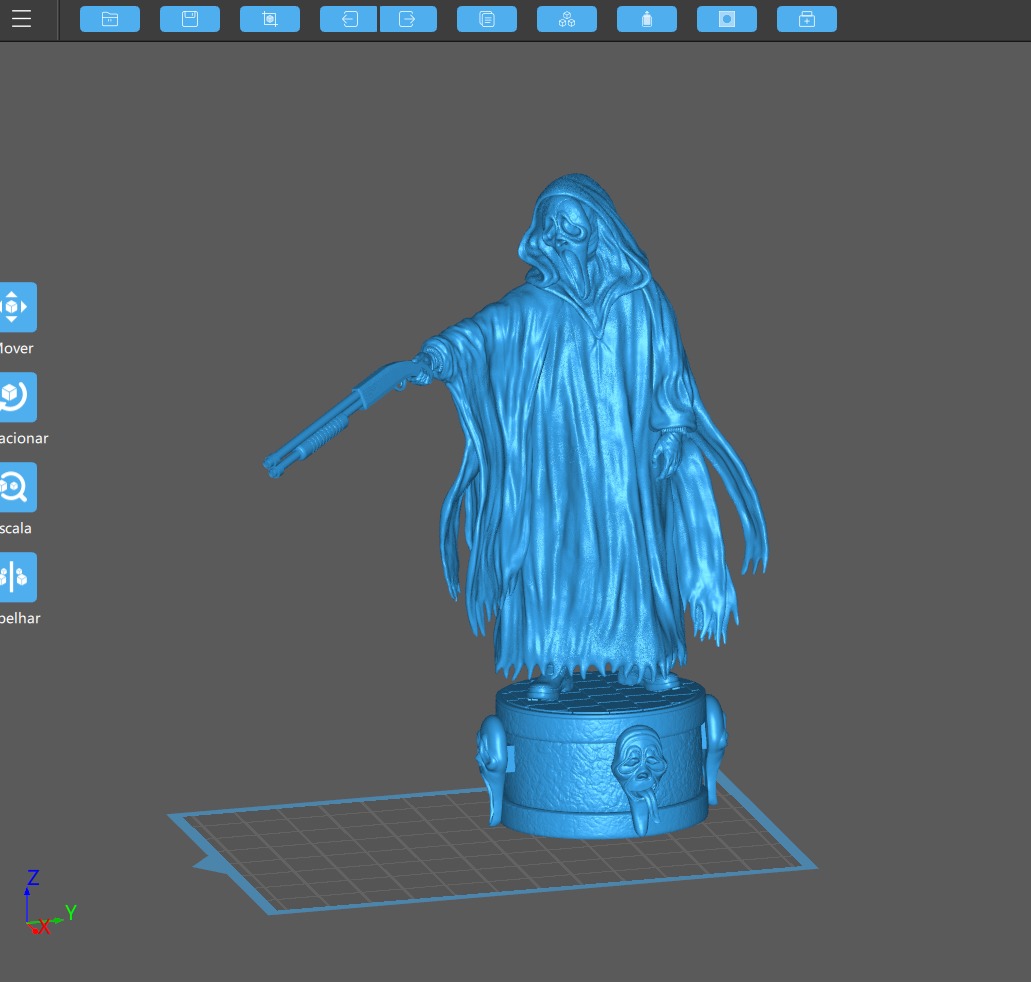Select the Move (Mover) tool icon
The height and width of the screenshot is (982, 1031).
17,307
